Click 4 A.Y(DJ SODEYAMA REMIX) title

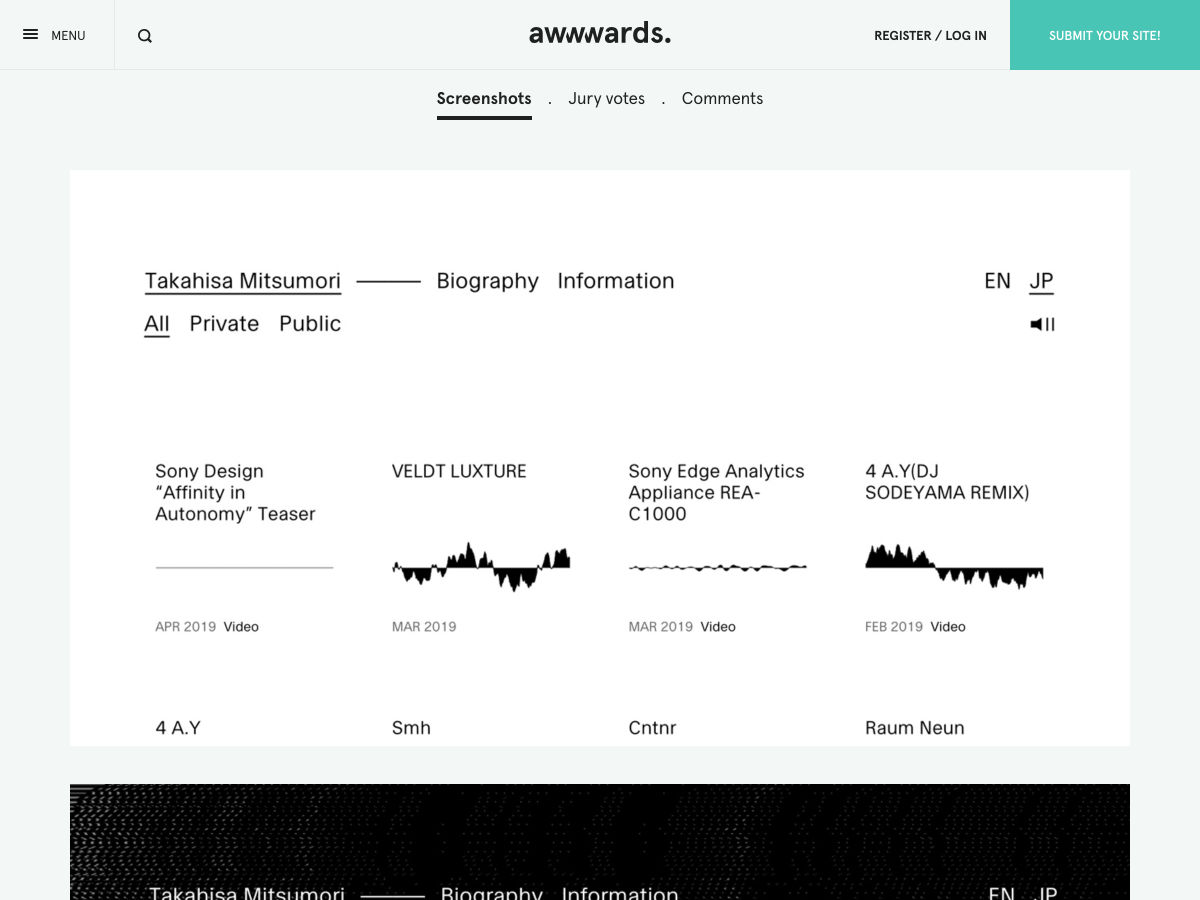click(947, 482)
